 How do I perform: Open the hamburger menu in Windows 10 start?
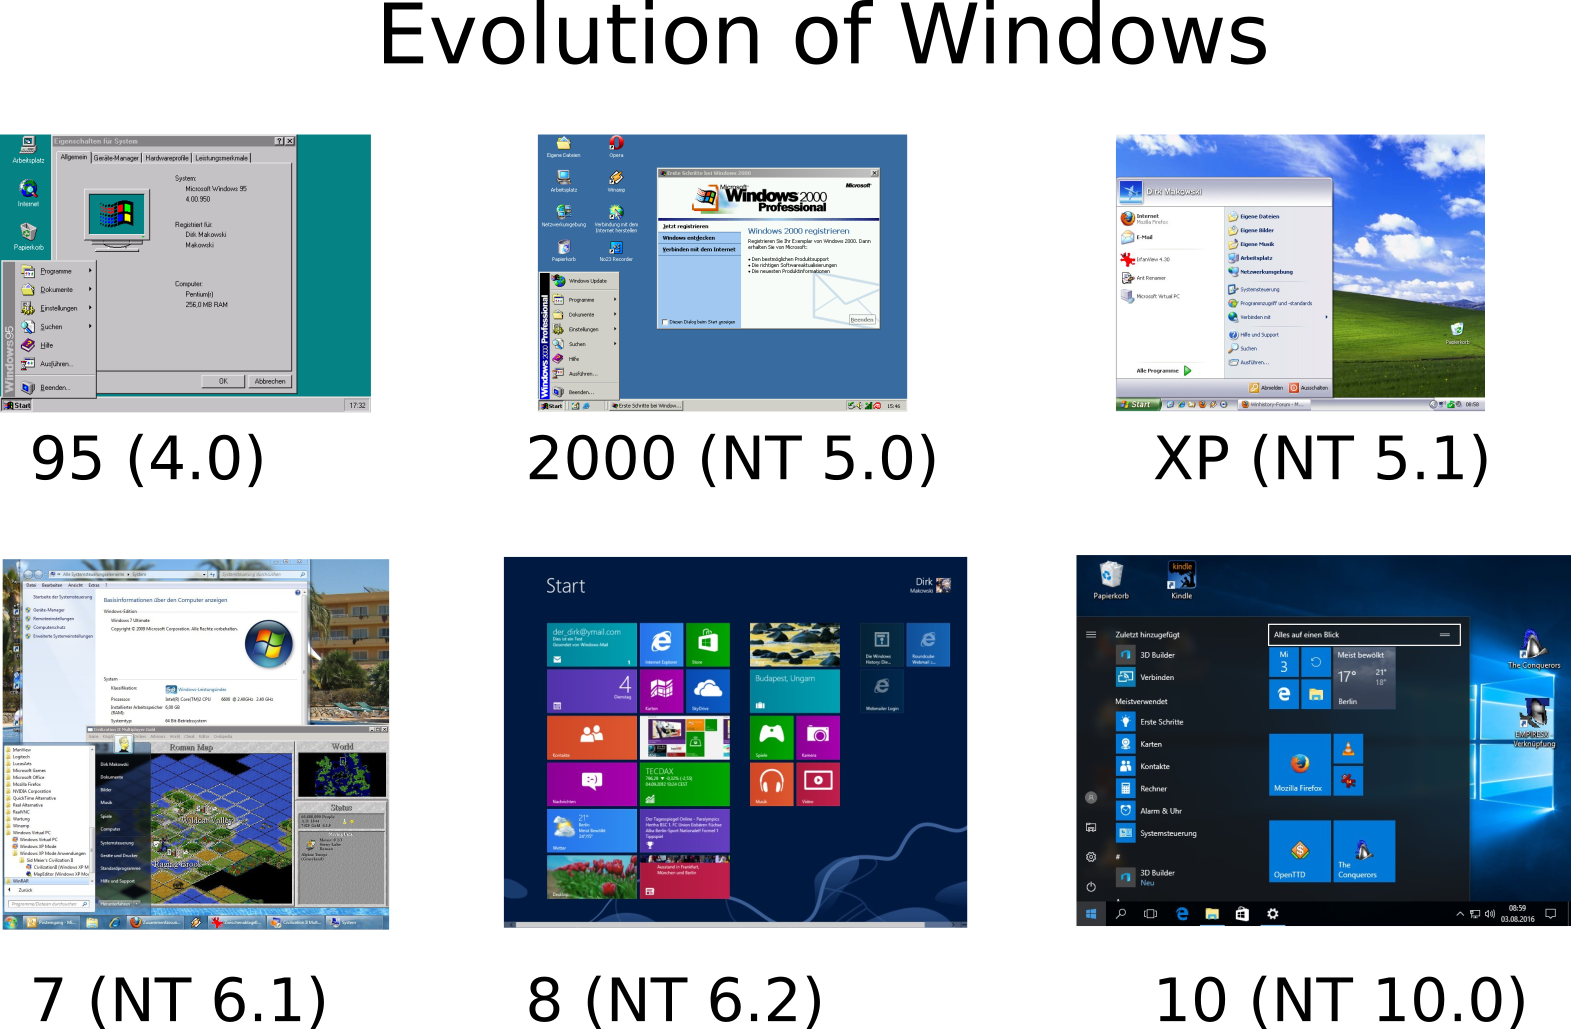point(1091,634)
